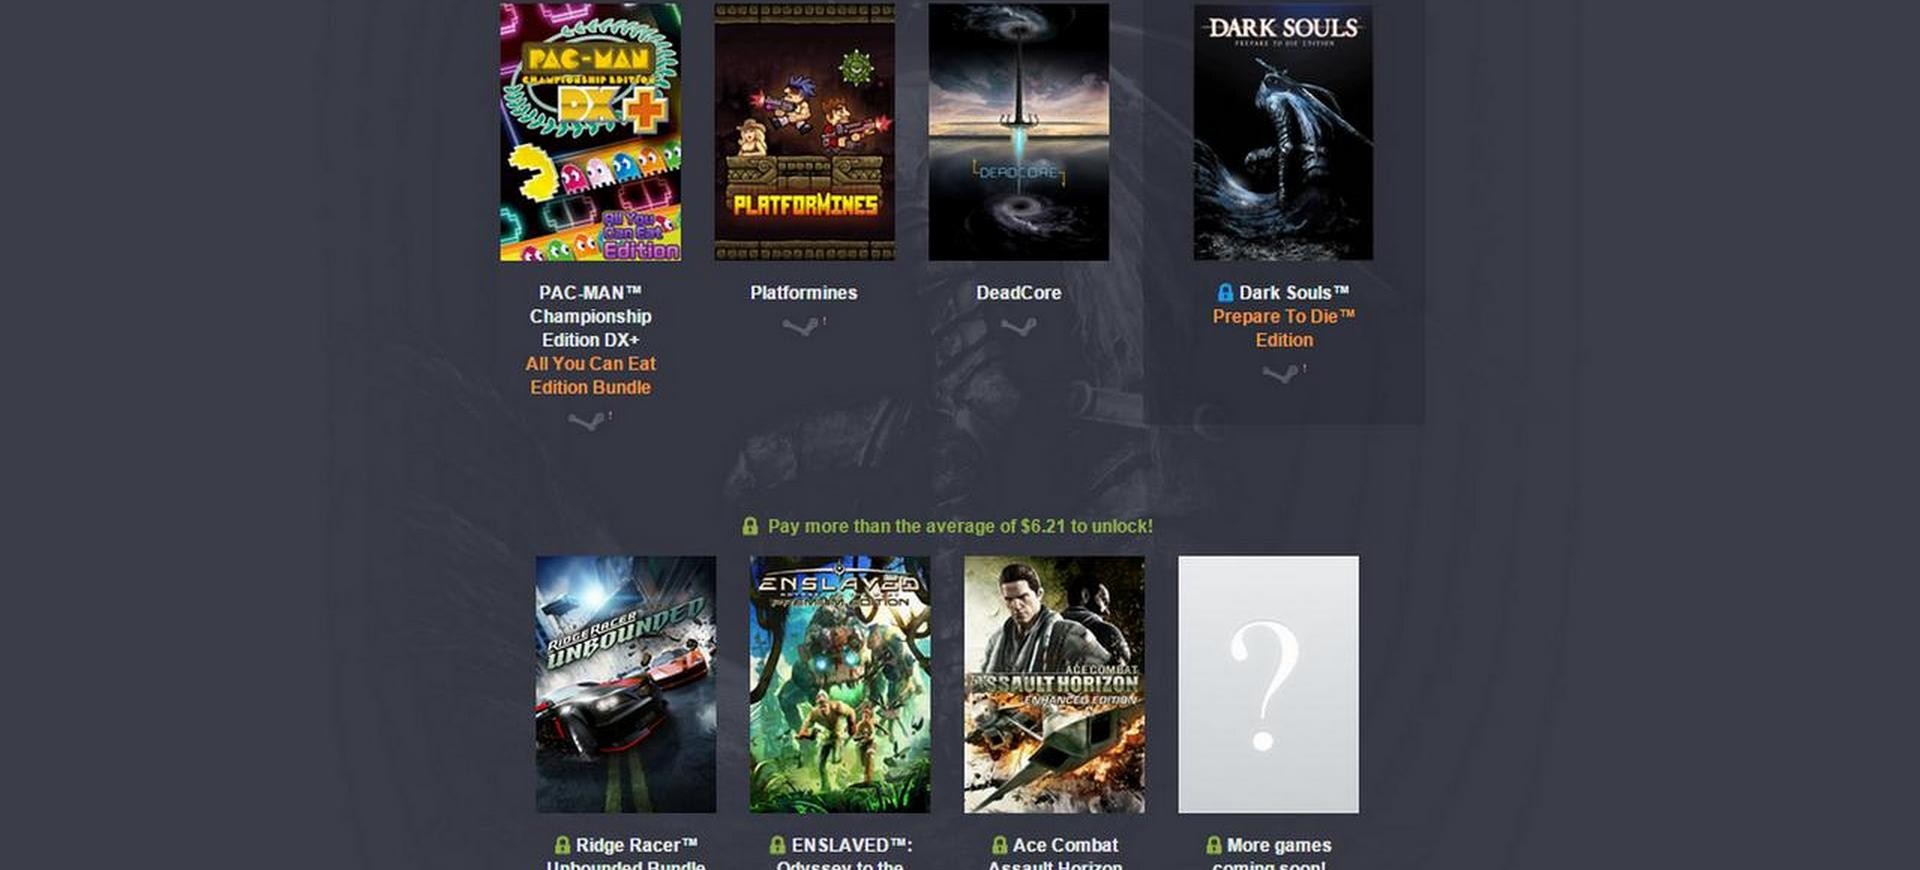
Task: Open the DeadCore cover image
Action: click(x=1018, y=132)
